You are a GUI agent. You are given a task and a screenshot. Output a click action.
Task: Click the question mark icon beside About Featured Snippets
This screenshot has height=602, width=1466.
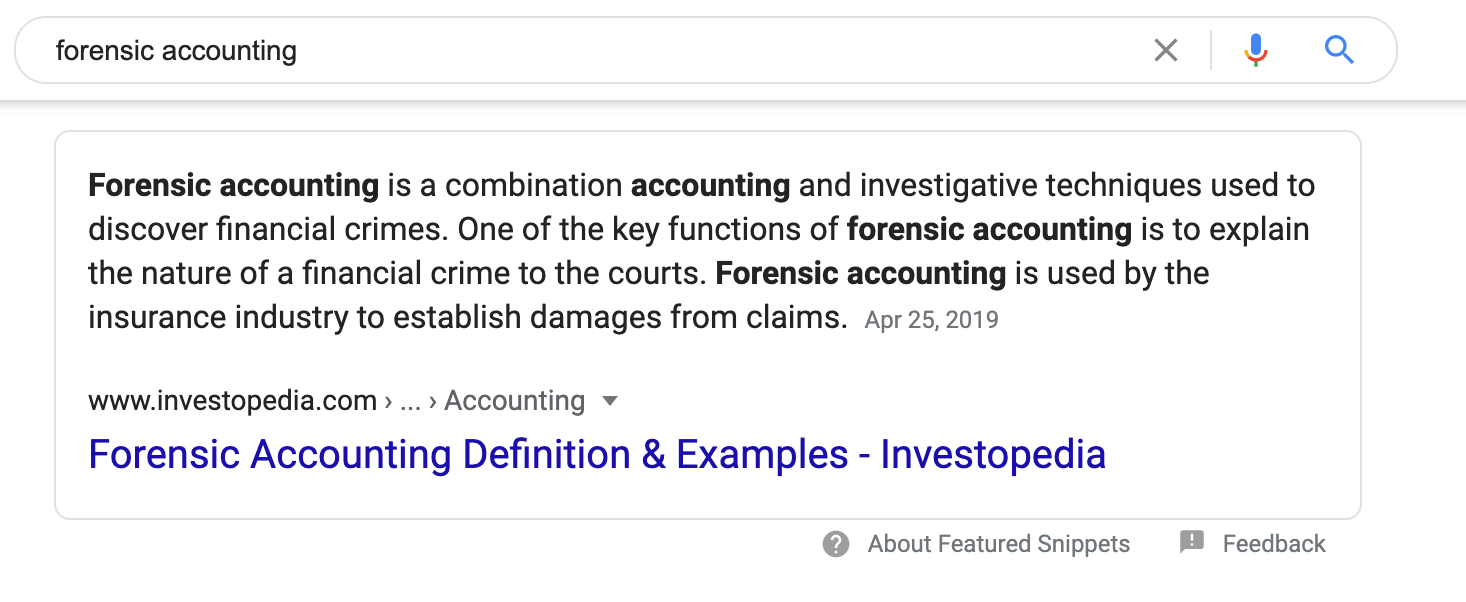[836, 544]
